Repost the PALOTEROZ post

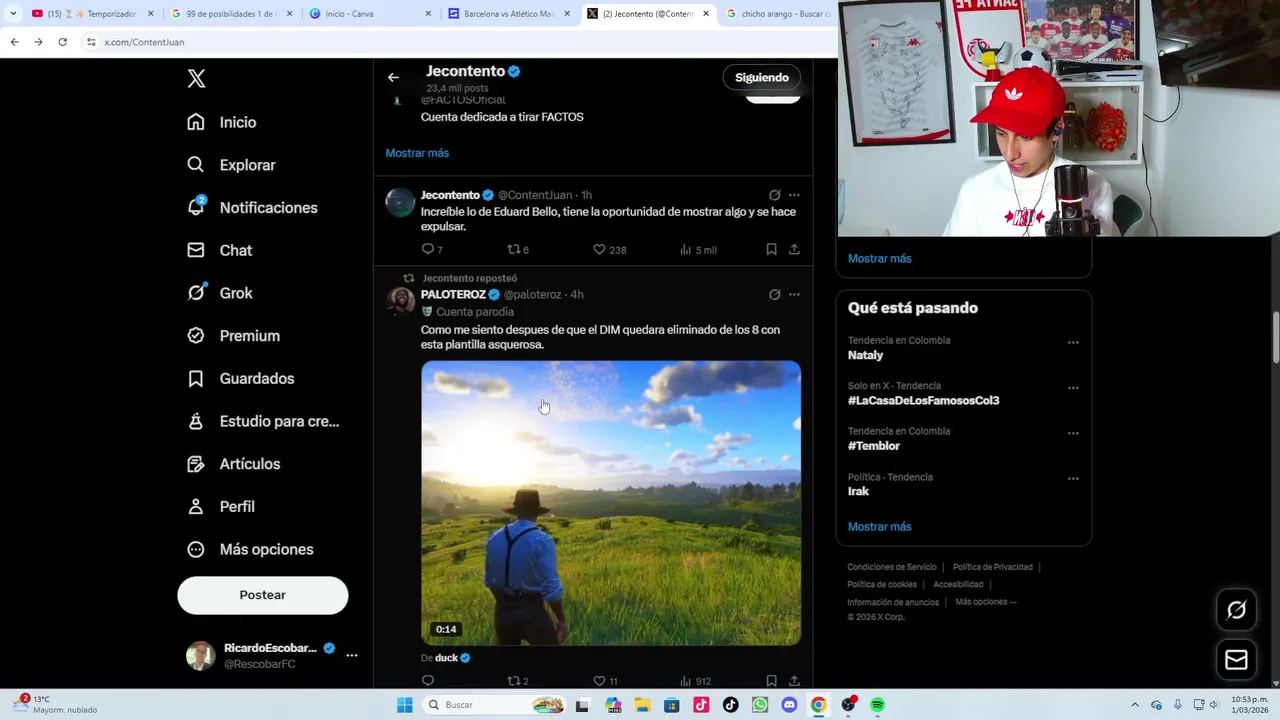click(x=515, y=681)
